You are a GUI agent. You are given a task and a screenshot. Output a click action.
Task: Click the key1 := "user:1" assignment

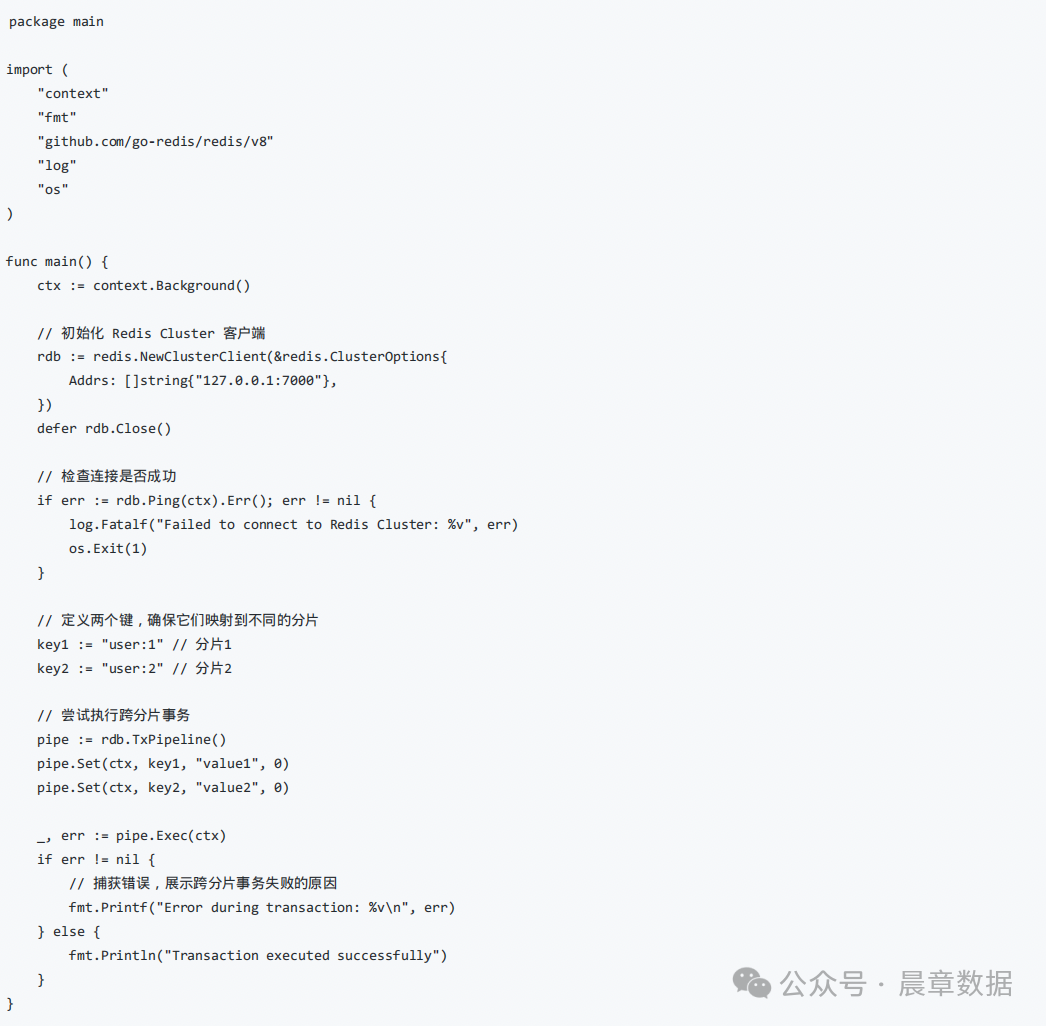[x=100, y=644]
